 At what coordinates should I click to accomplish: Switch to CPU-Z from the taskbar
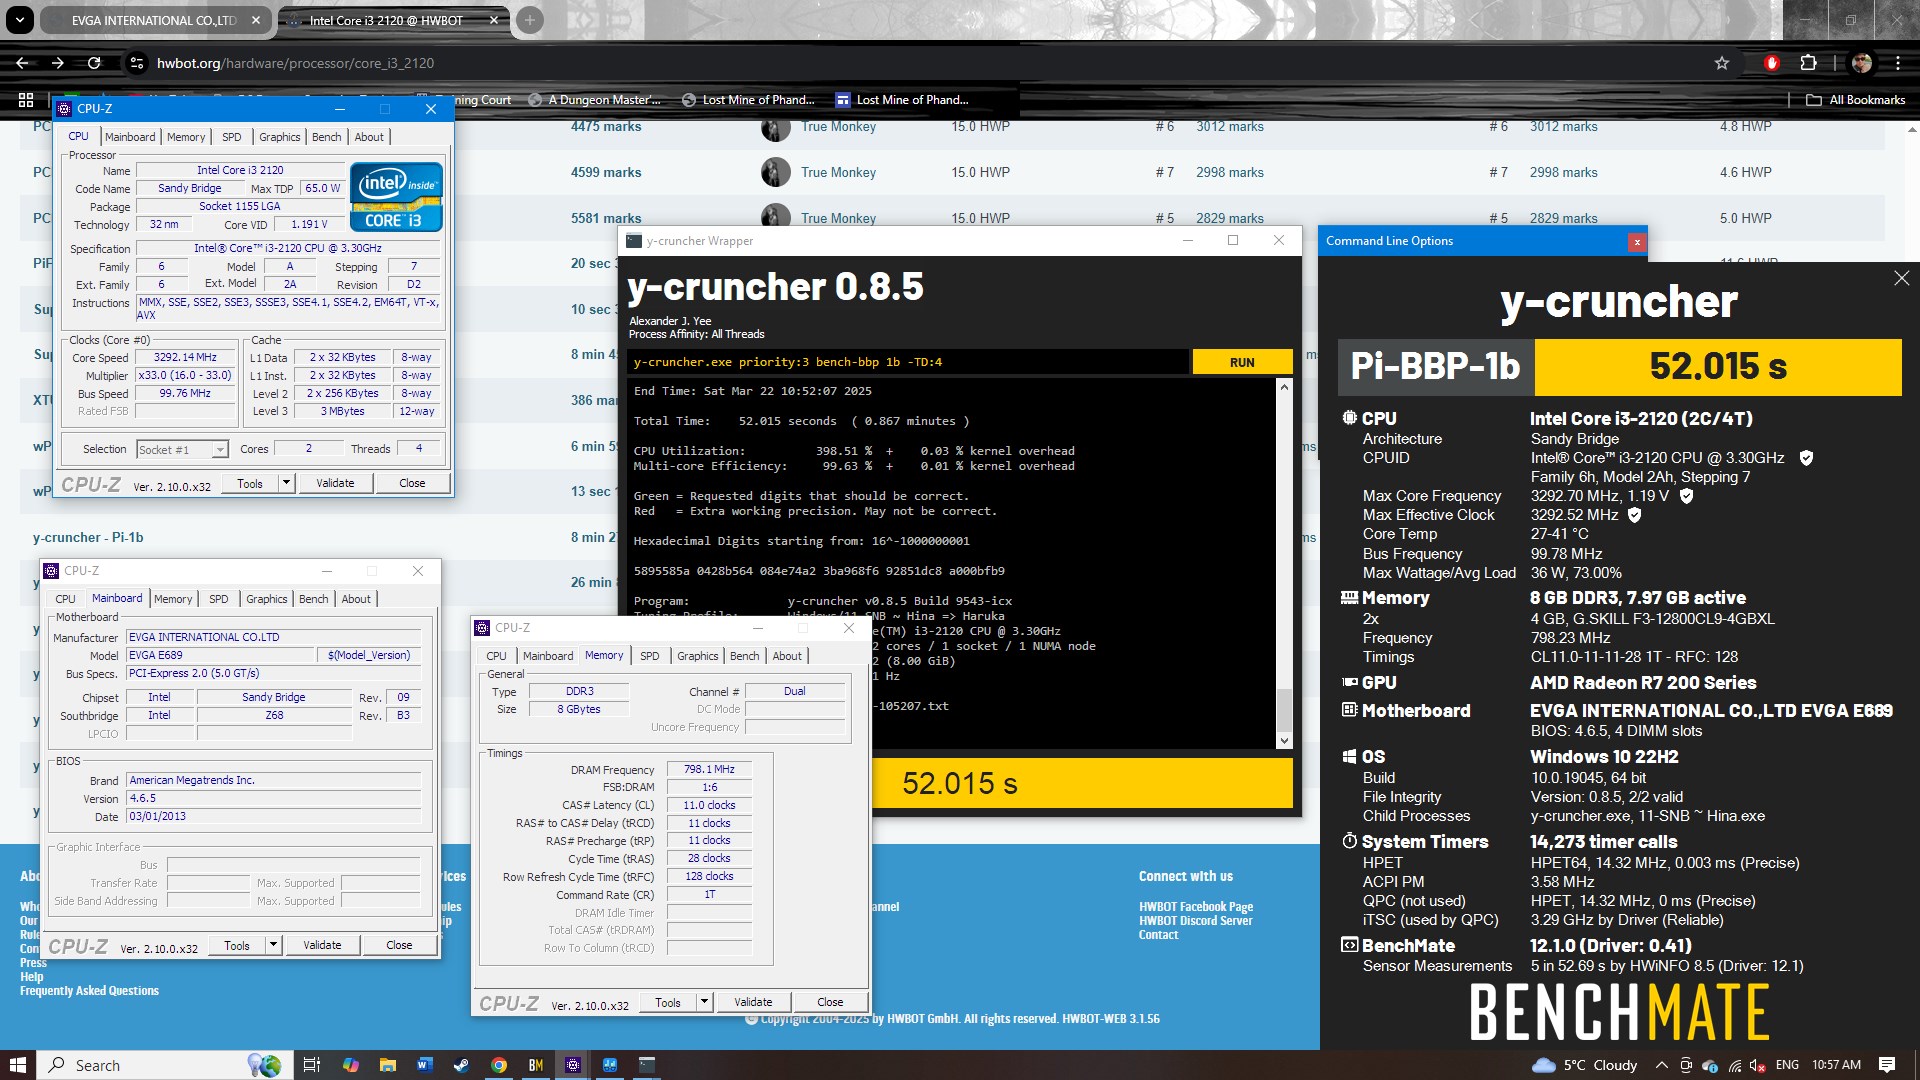coord(572,1065)
